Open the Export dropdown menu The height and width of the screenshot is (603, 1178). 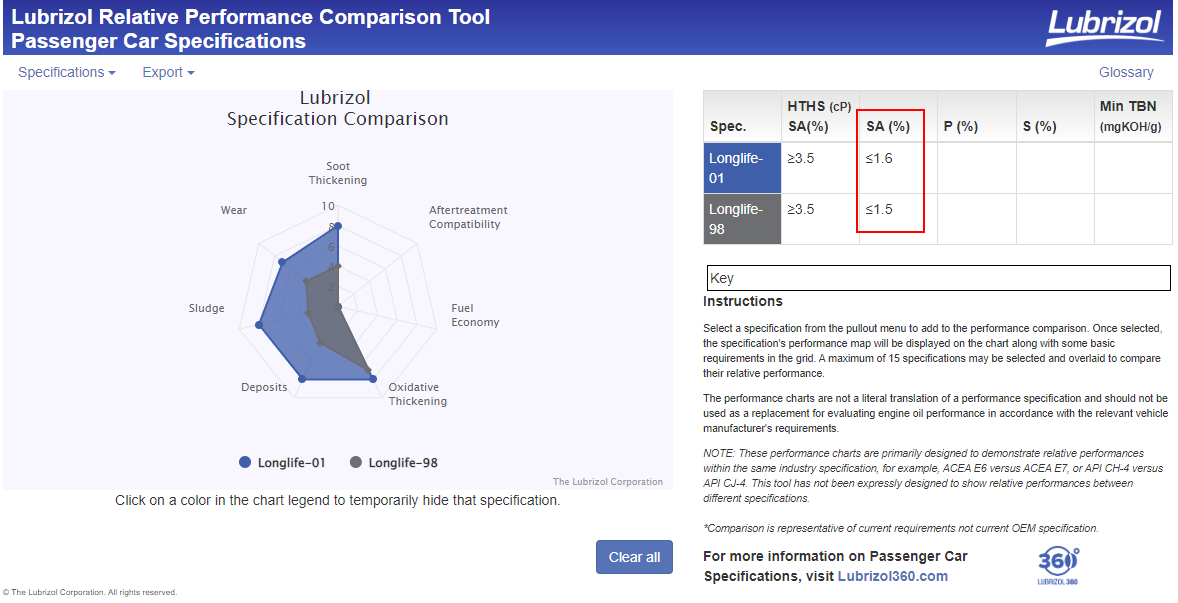(x=168, y=72)
